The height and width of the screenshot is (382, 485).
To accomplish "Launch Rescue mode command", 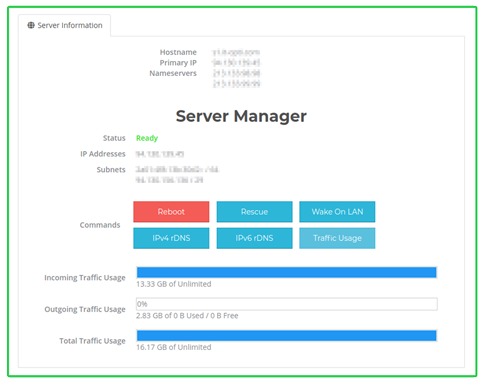I will pyautogui.click(x=254, y=212).
